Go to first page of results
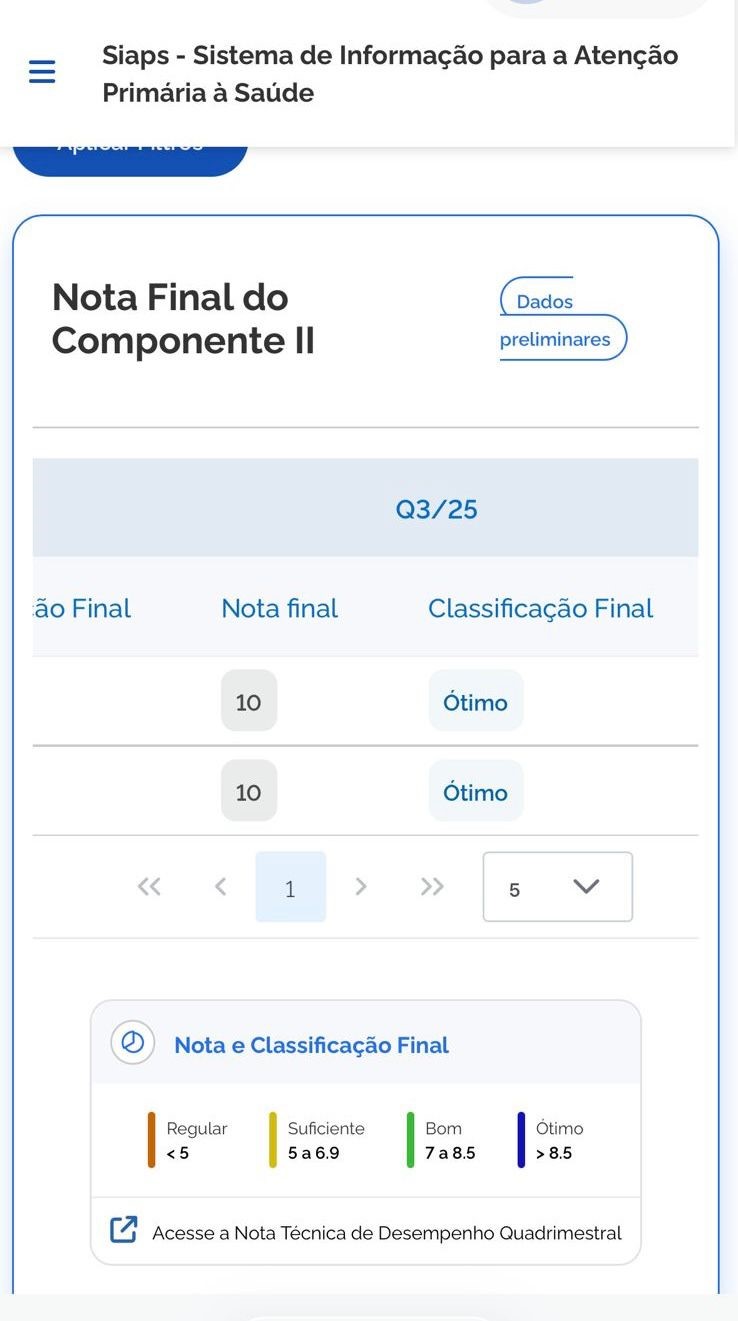Screen dimensions: 738x1321 pos(149,886)
